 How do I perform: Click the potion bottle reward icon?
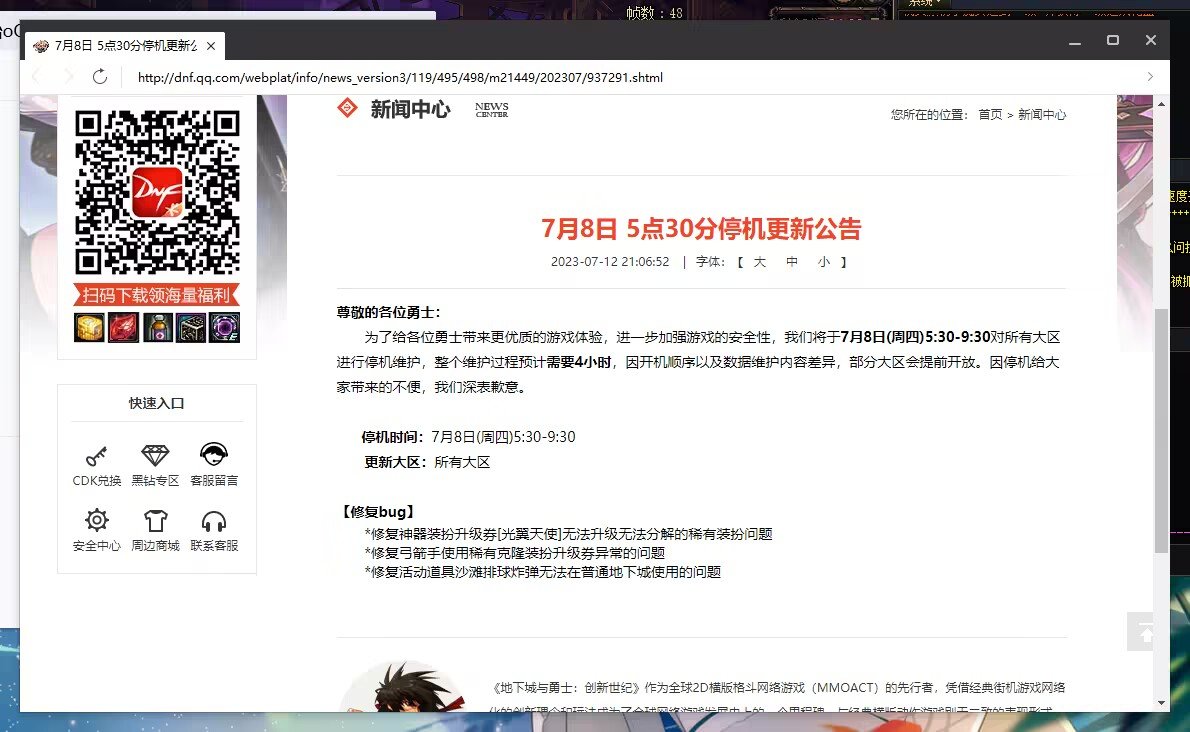[x=157, y=328]
